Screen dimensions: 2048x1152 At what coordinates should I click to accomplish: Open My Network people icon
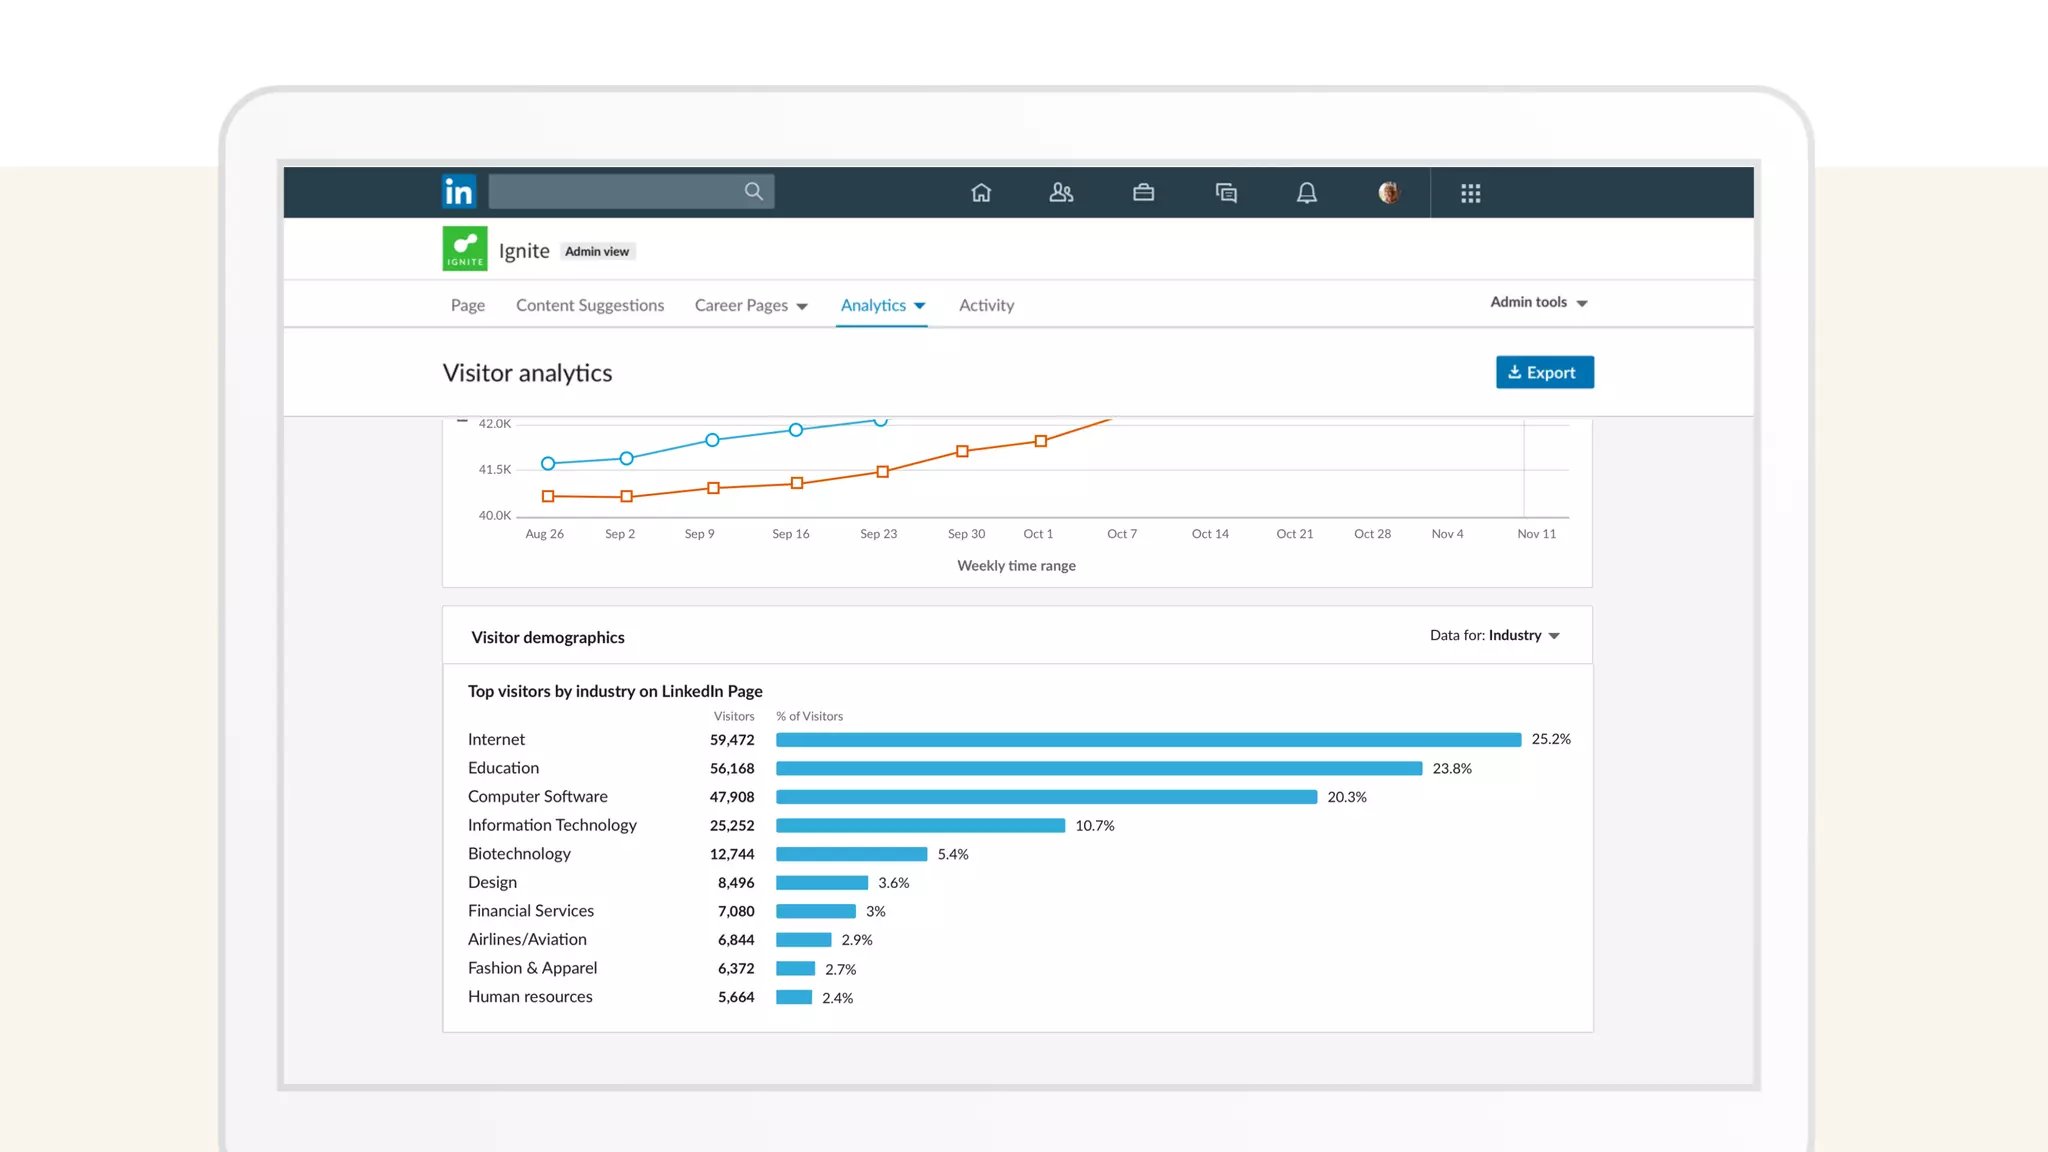point(1061,193)
